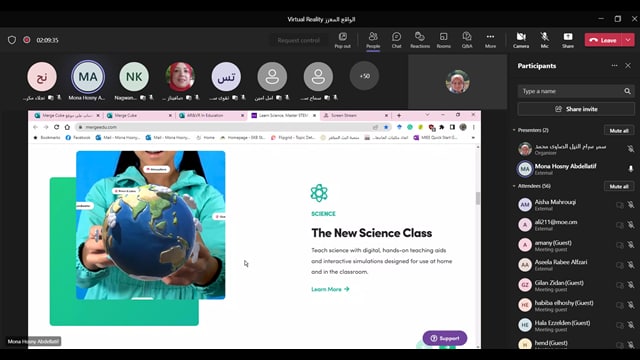Click the Chrome profile avatar icon
The image size is (640, 360).
[463, 127]
